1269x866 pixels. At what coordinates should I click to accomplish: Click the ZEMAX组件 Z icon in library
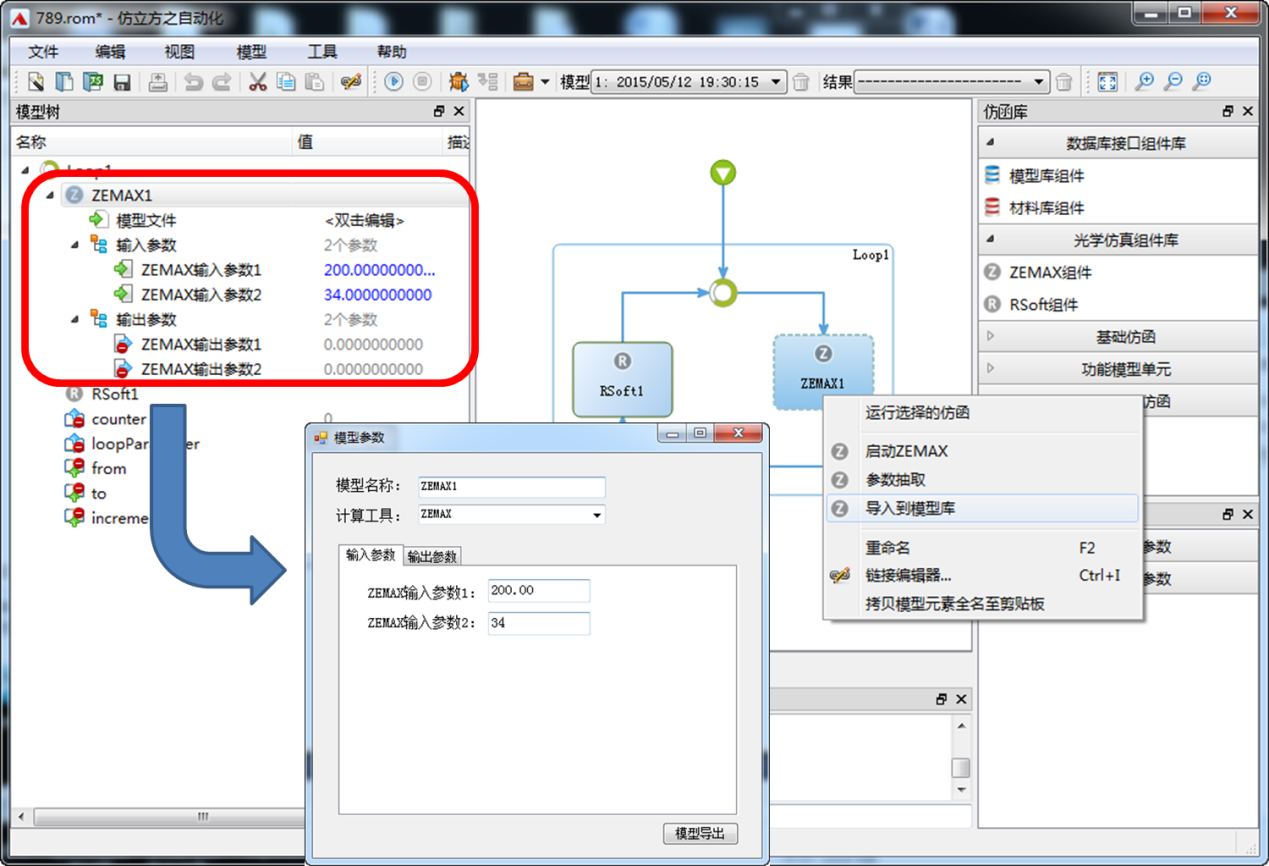tap(992, 272)
